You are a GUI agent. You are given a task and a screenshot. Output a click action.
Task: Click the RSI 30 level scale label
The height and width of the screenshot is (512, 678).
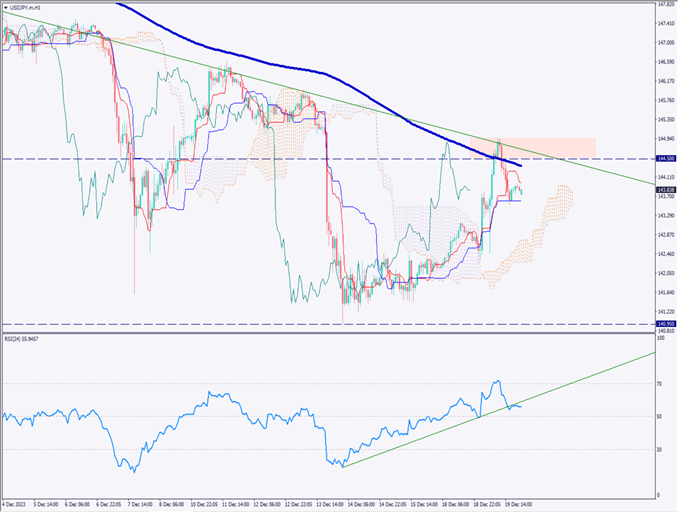[660, 449]
